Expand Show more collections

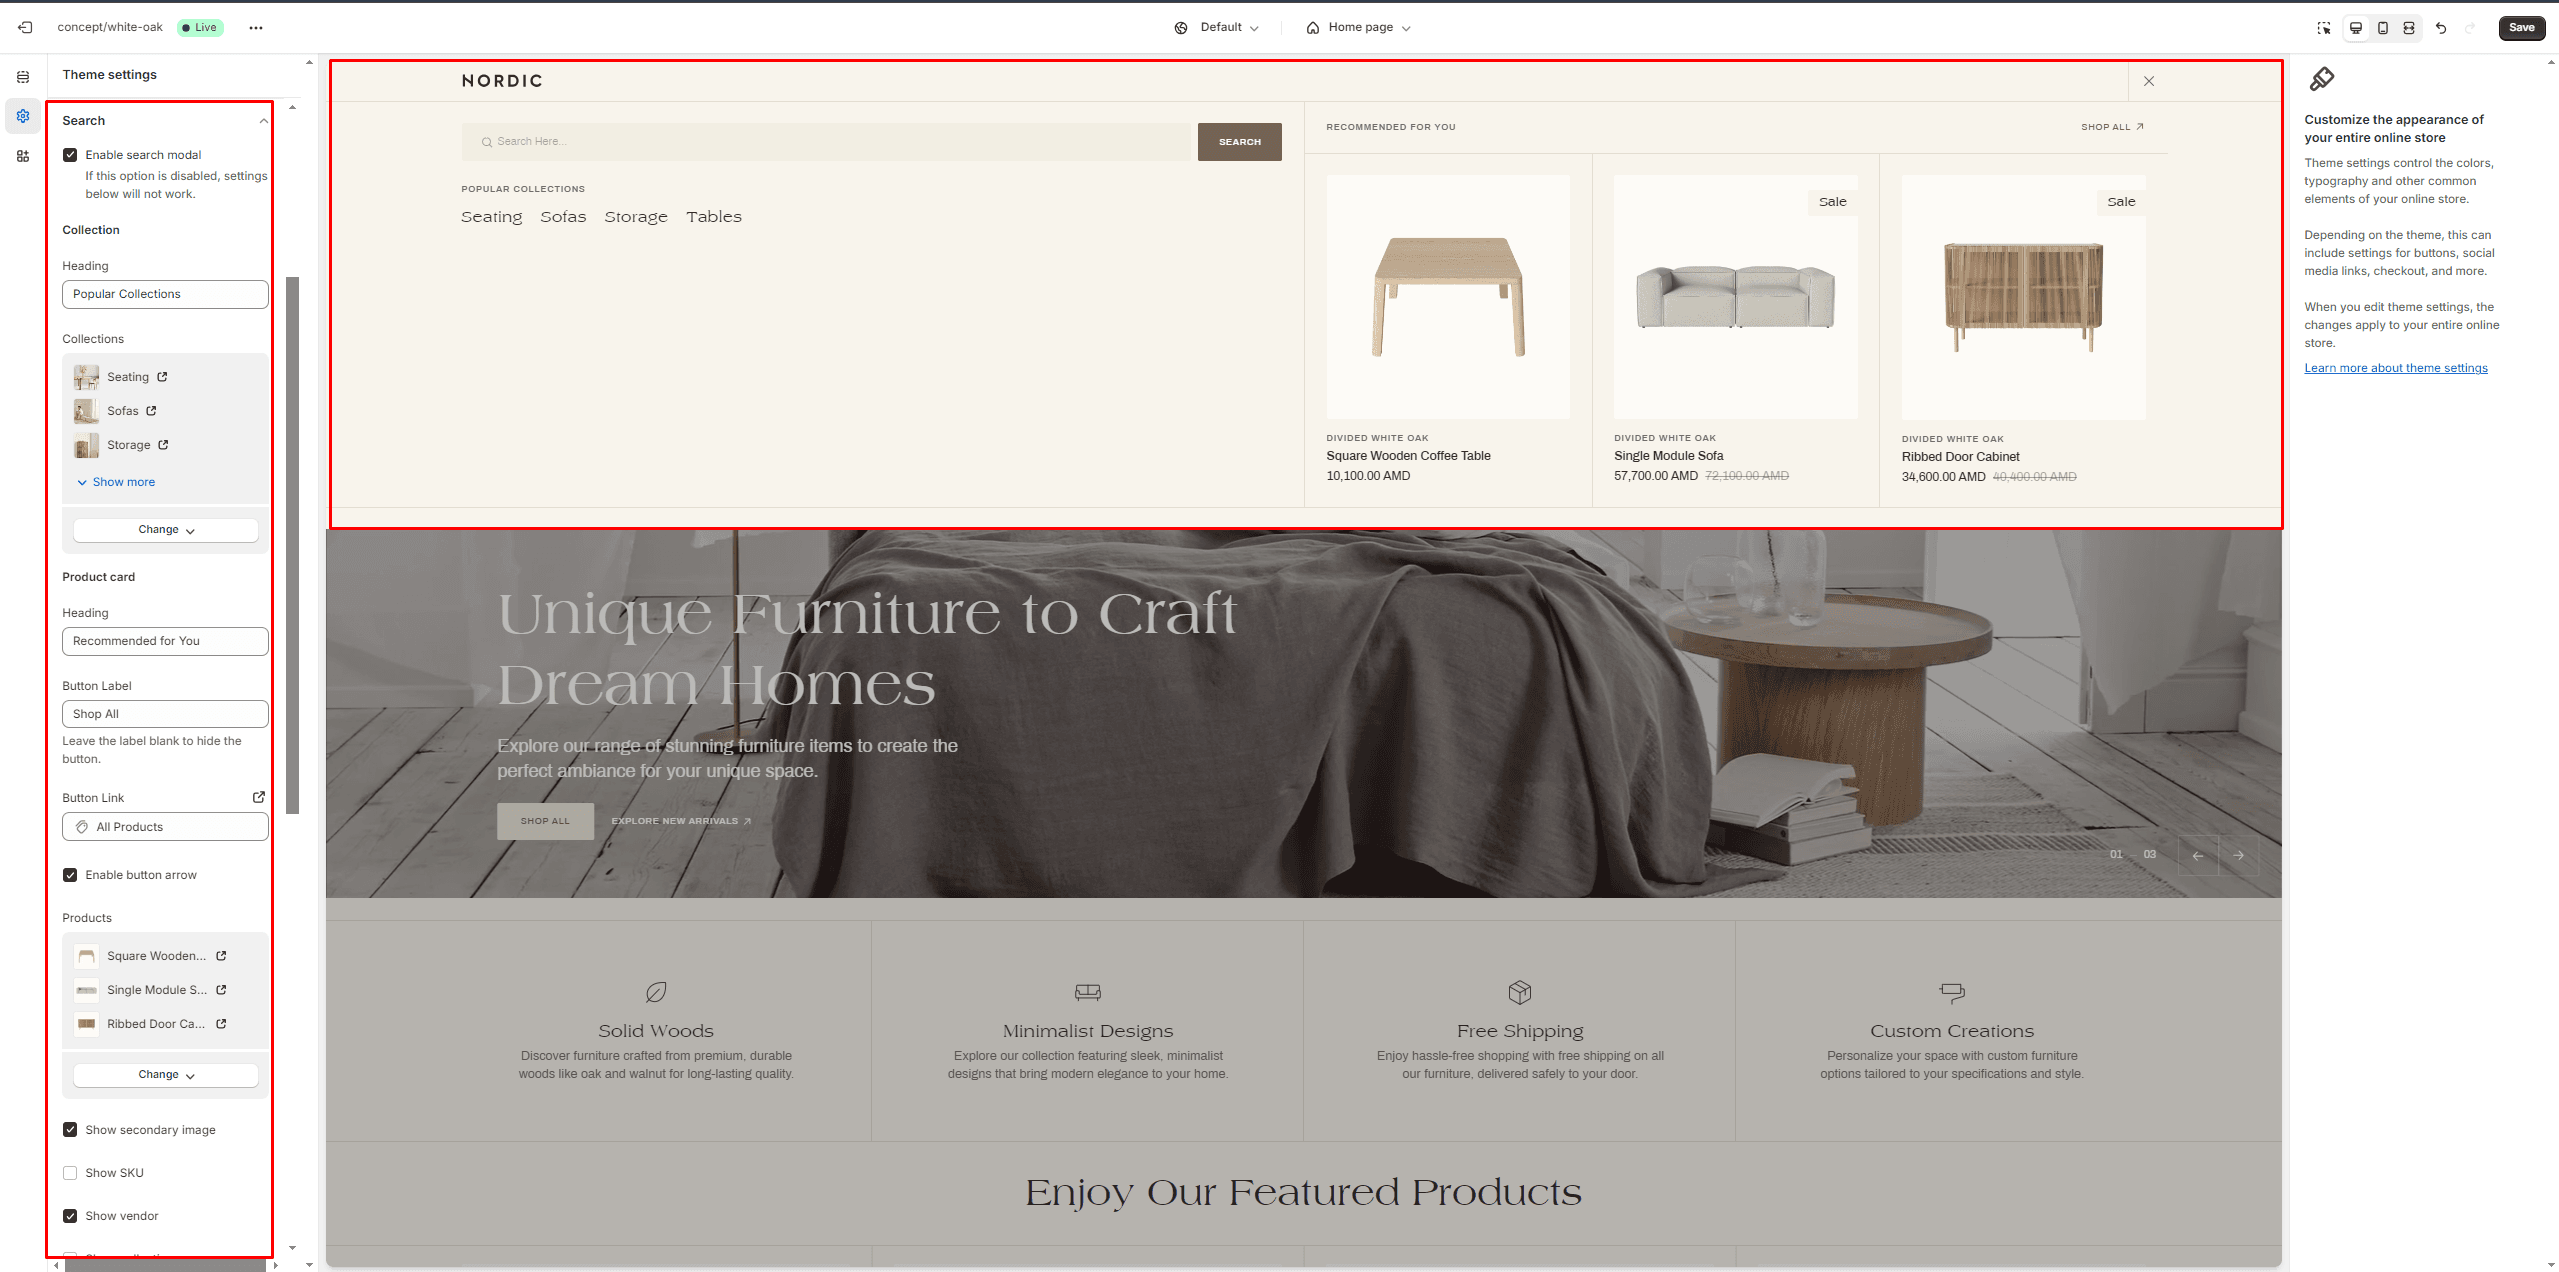coord(116,482)
